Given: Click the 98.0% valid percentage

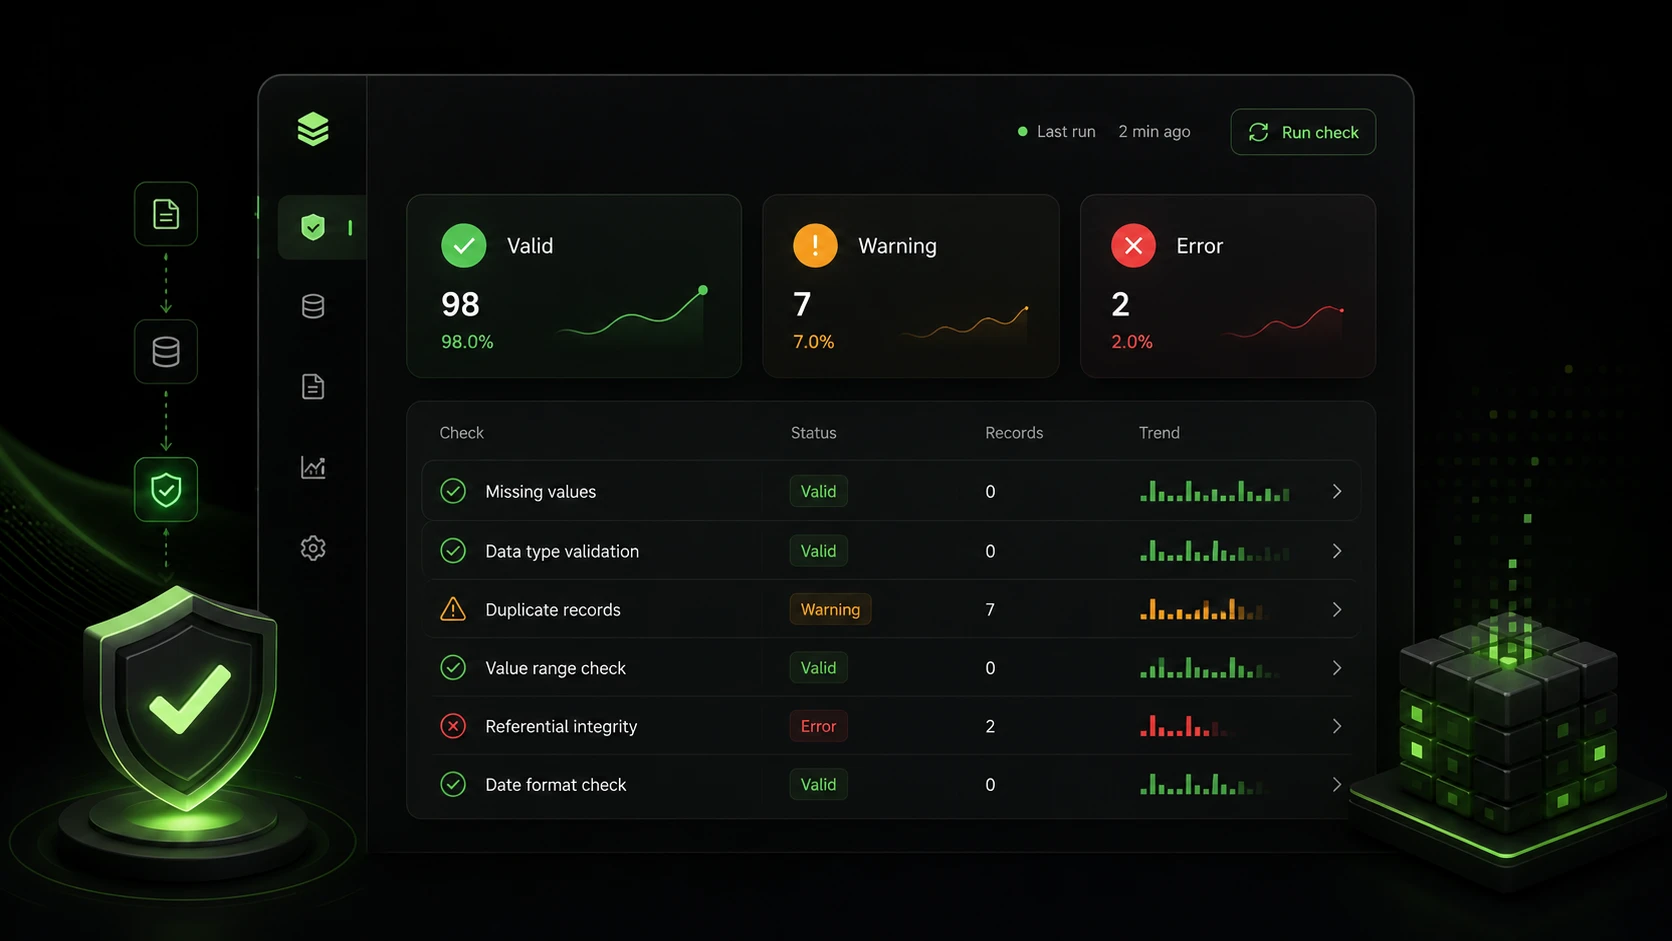Looking at the screenshot, I should point(467,342).
